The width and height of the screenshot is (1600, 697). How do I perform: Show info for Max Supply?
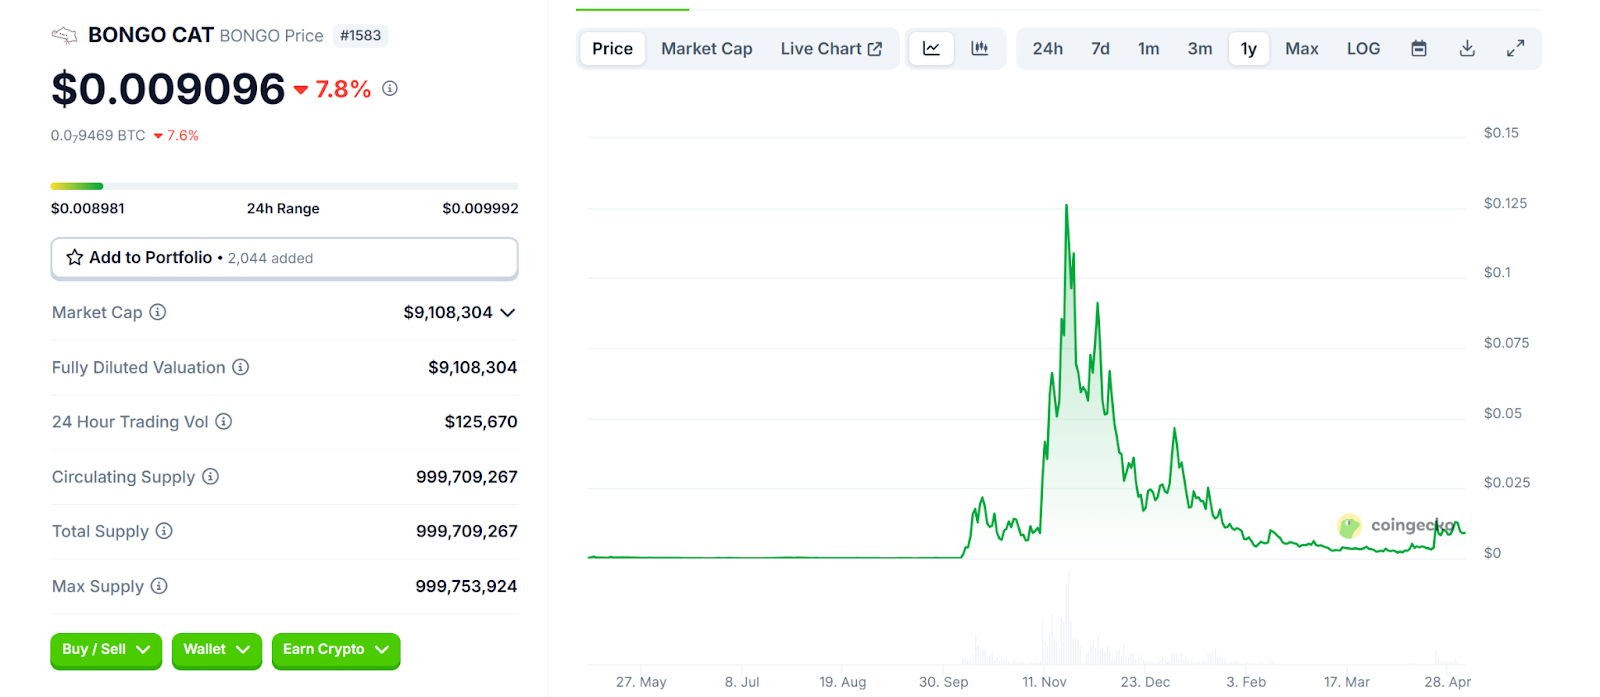coord(159,586)
